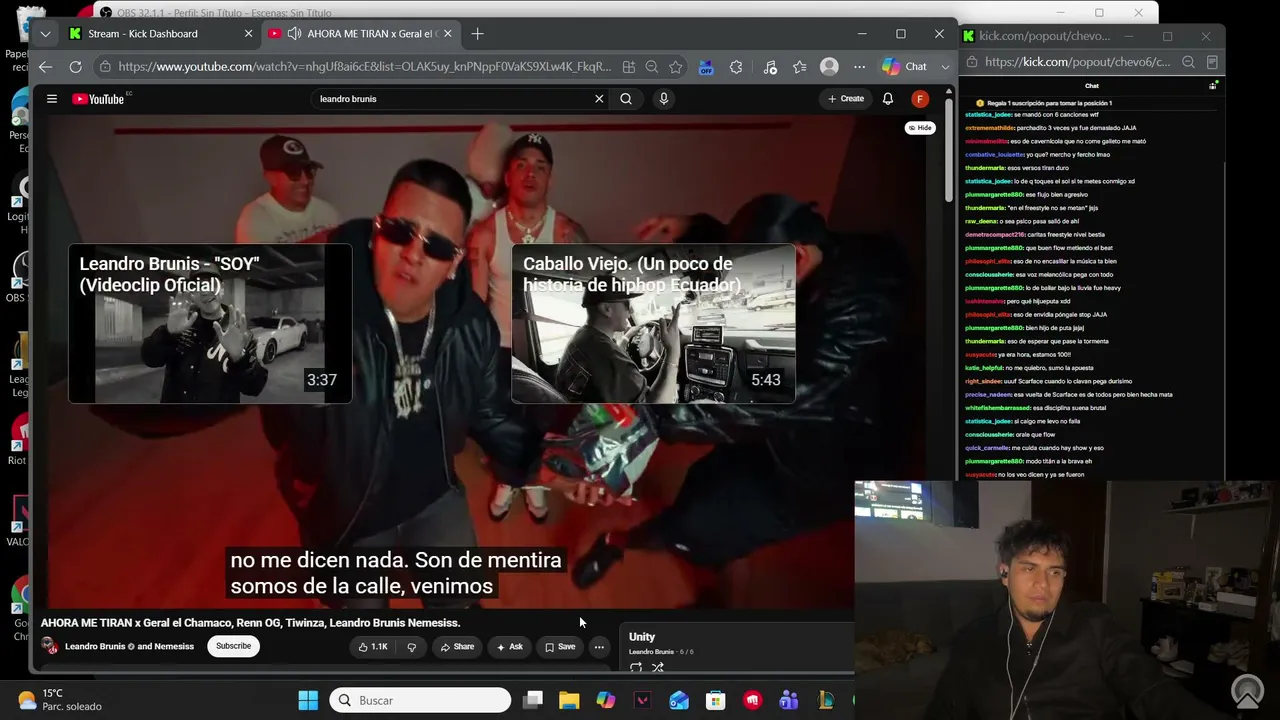The height and width of the screenshot is (720, 1280).
Task: Click the Ask button under the video
Action: coord(510,647)
